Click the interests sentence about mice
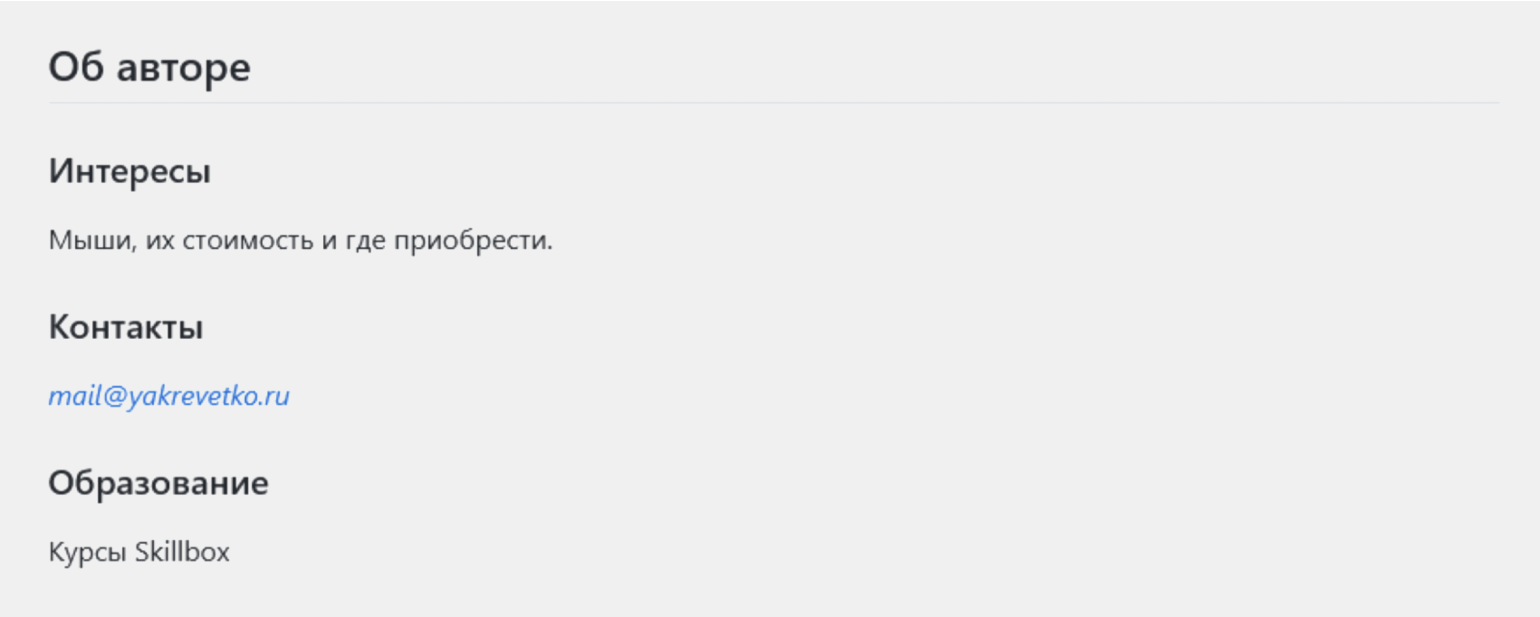Screen dimensions: 1540x617 300,241
